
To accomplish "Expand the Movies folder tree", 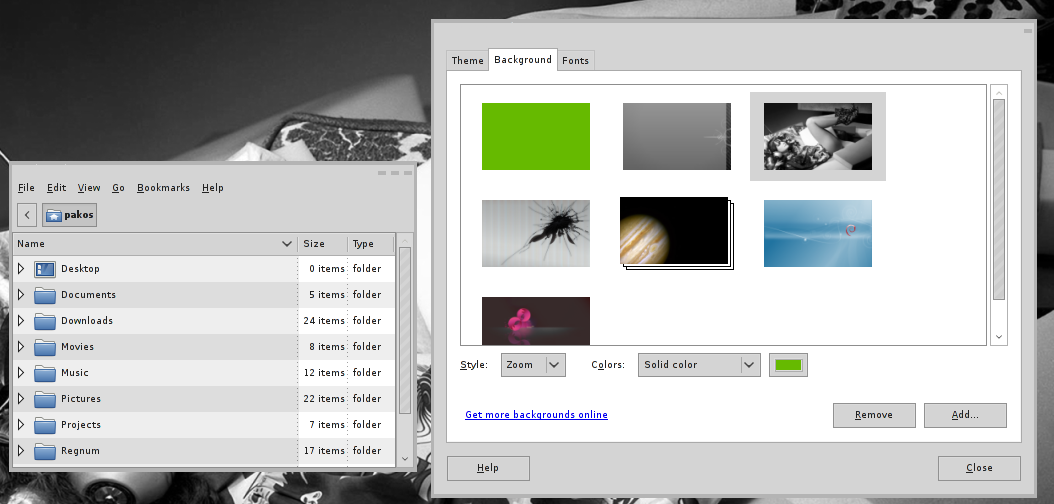I will click(21, 347).
